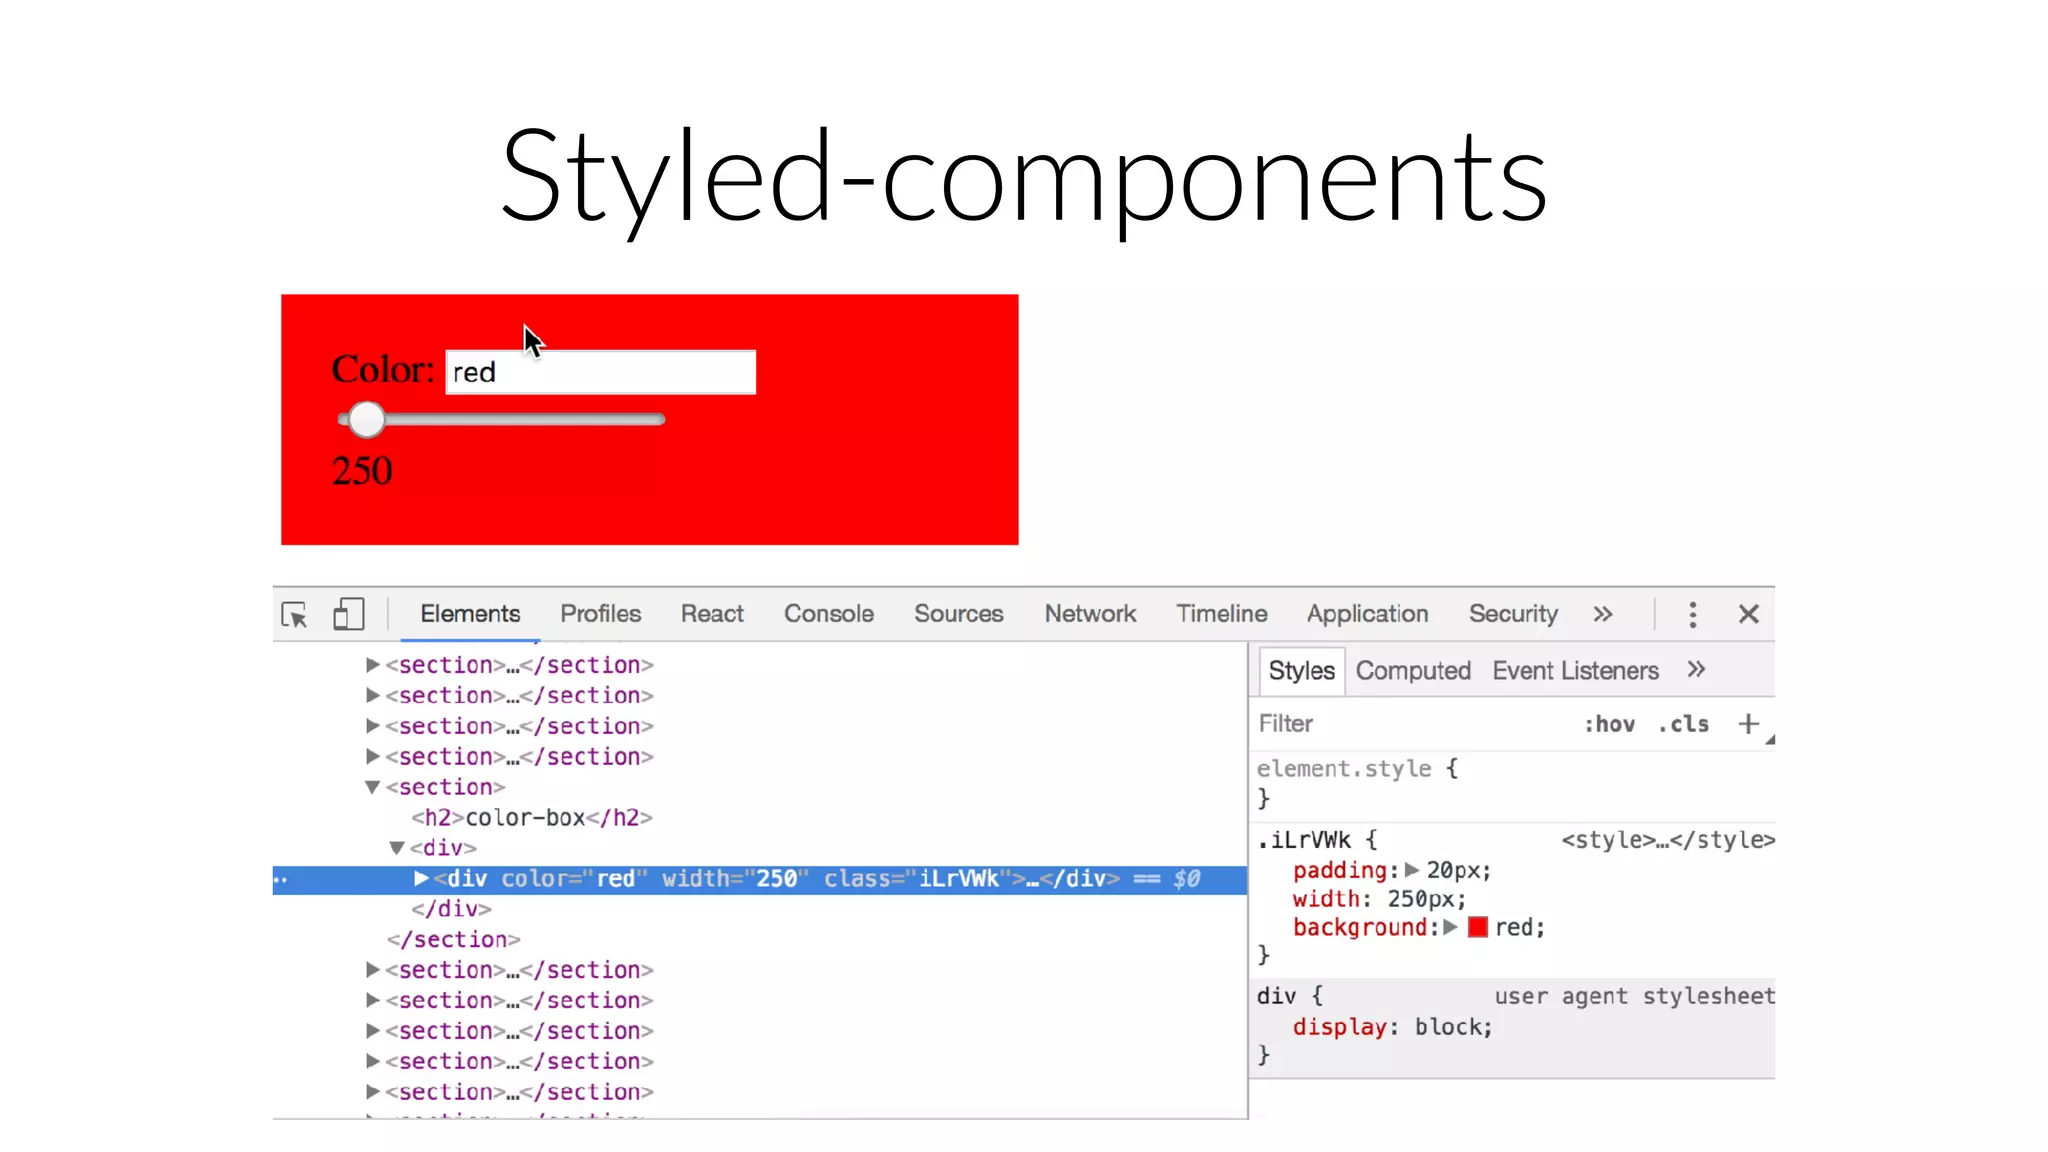
Task: Select the Styles sub-tab
Action: pos(1301,671)
